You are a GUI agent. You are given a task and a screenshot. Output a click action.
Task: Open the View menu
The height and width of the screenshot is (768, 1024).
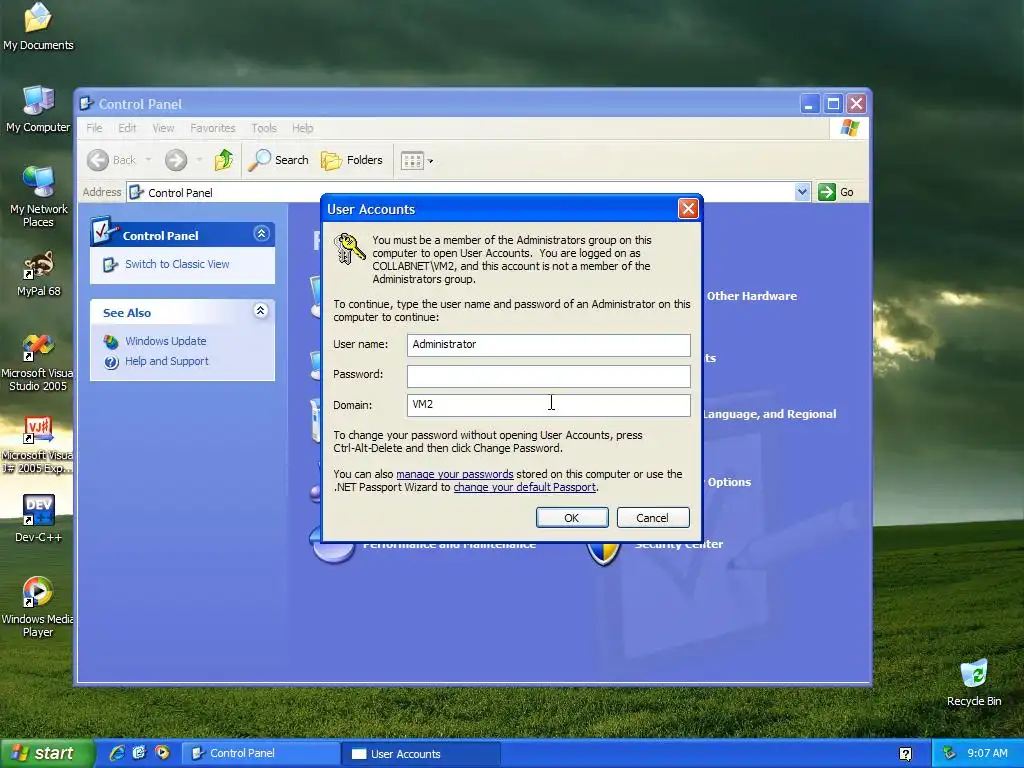pos(163,128)
